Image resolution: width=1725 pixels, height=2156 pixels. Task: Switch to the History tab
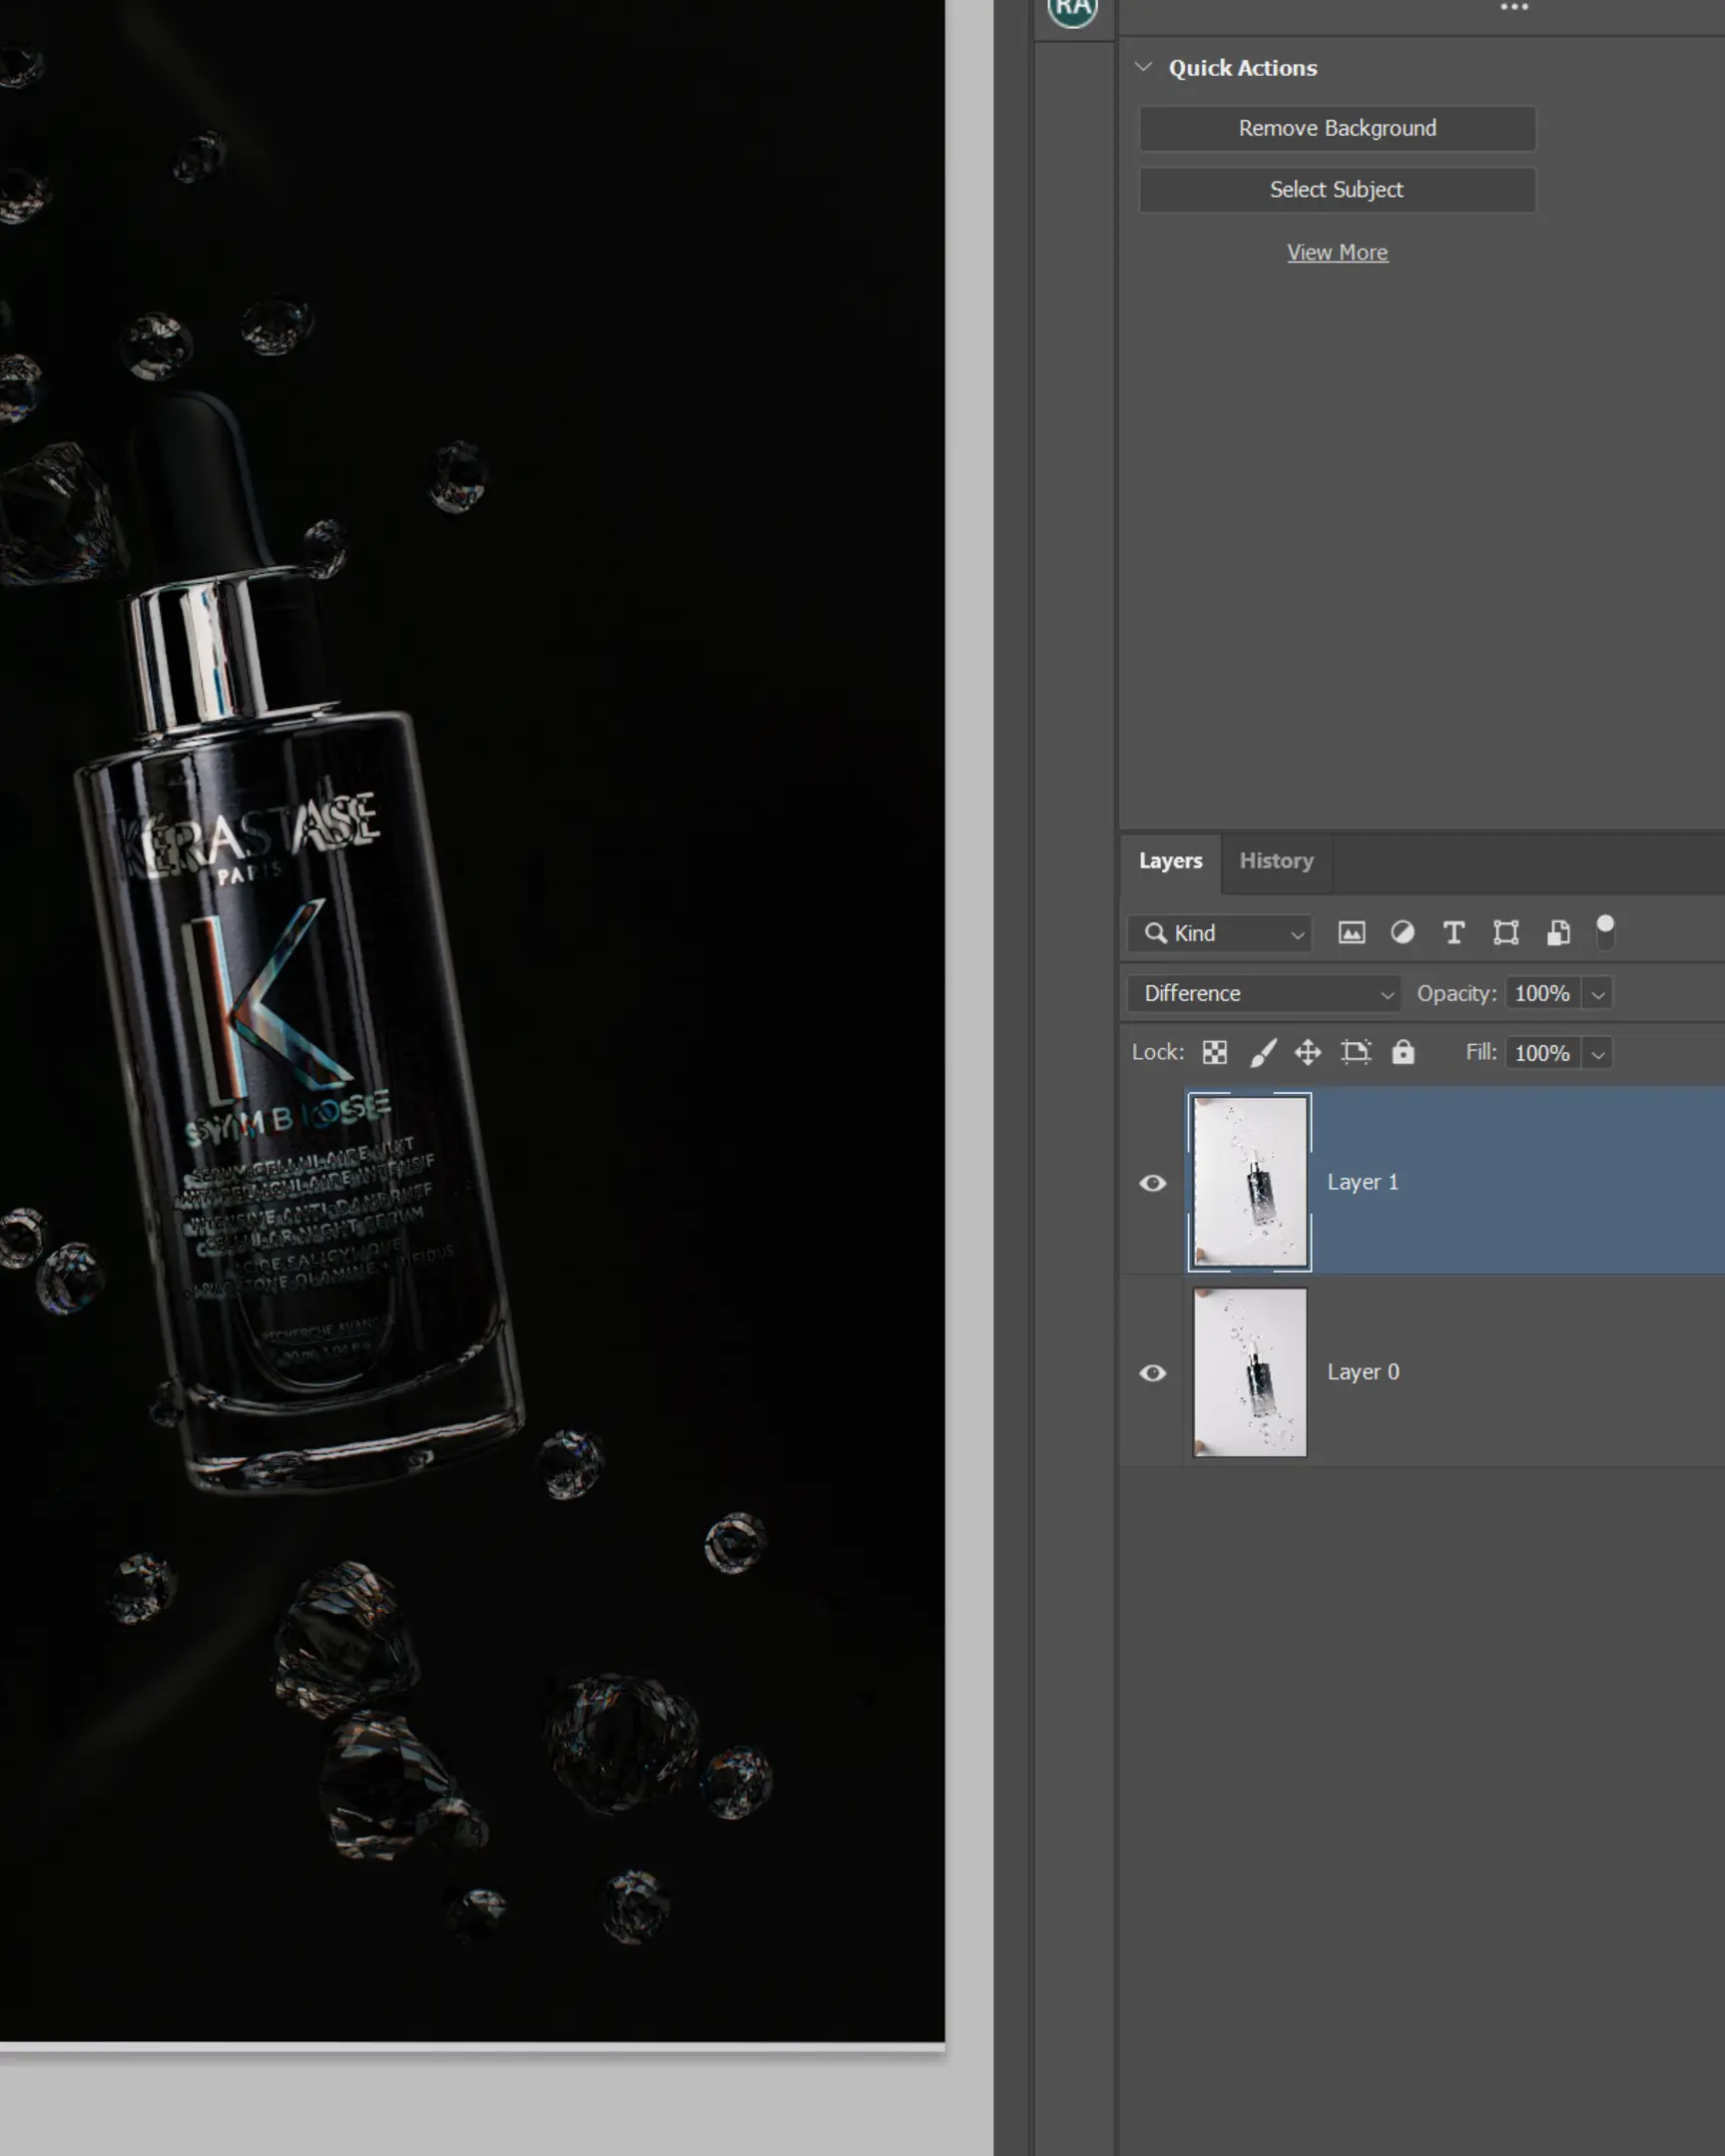(1276, 860)
